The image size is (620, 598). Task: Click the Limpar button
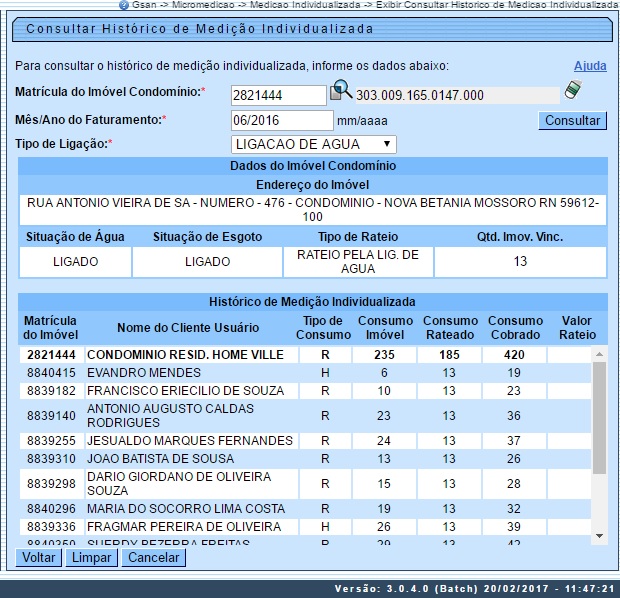click(x=91, y=557)
